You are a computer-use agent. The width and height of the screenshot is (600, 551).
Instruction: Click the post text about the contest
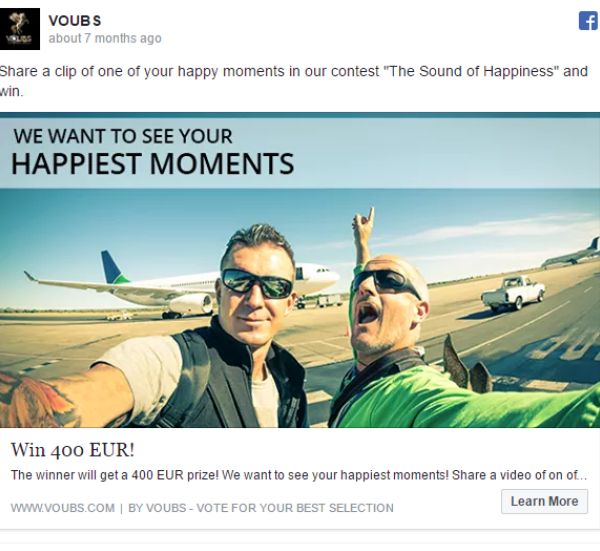pyautogui.click(x=294, y=81)
